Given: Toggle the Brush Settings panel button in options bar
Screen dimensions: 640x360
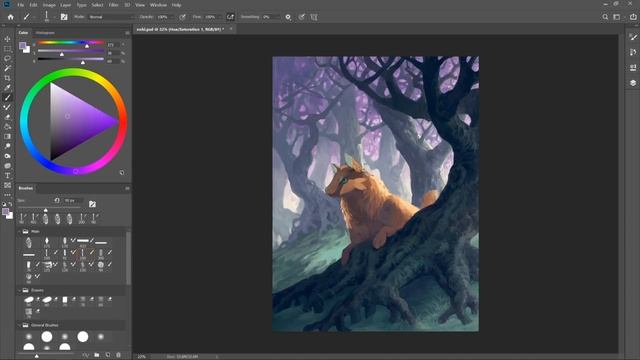Looking at the screenshot, I should (64, 17).
